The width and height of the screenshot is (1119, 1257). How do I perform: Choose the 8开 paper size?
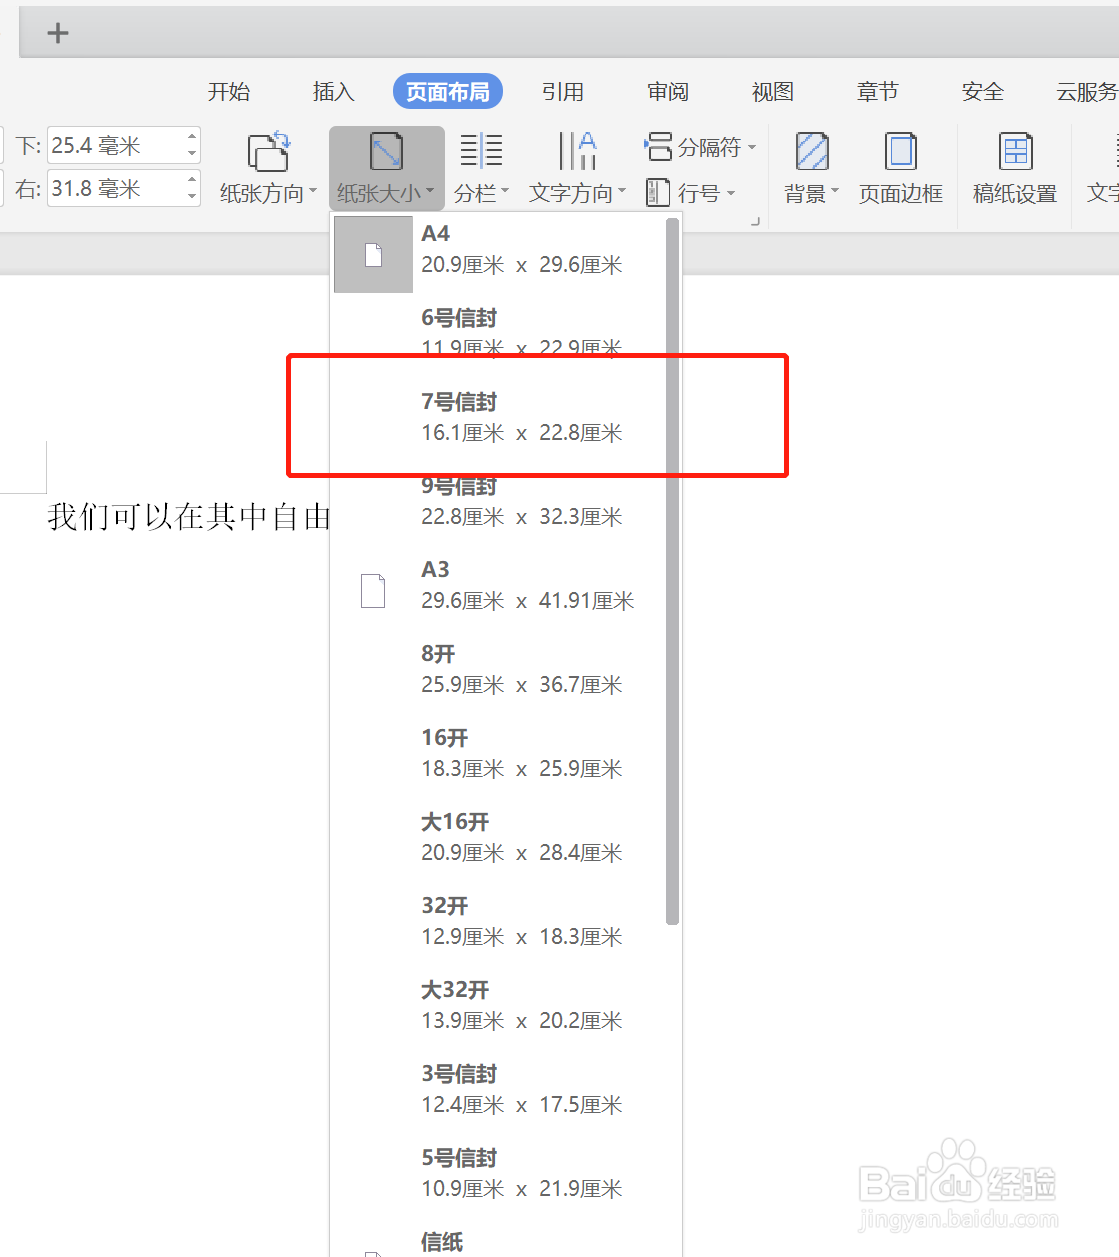pyautogui.click(x=500, y=669)
